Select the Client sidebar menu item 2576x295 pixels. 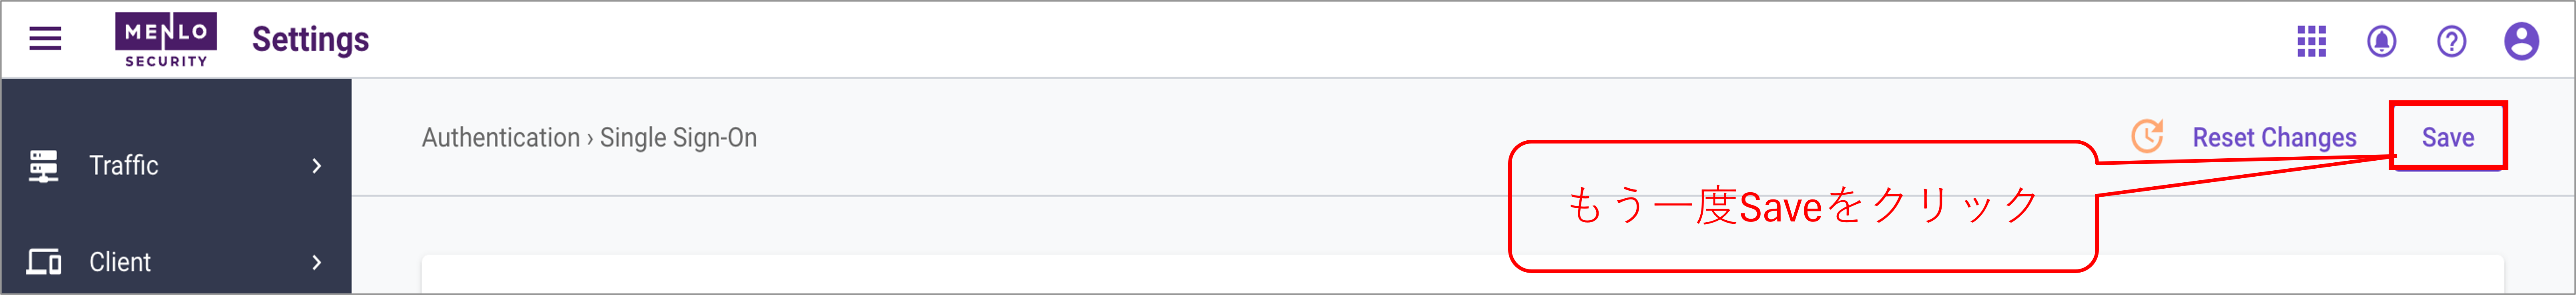click(176, 262)
